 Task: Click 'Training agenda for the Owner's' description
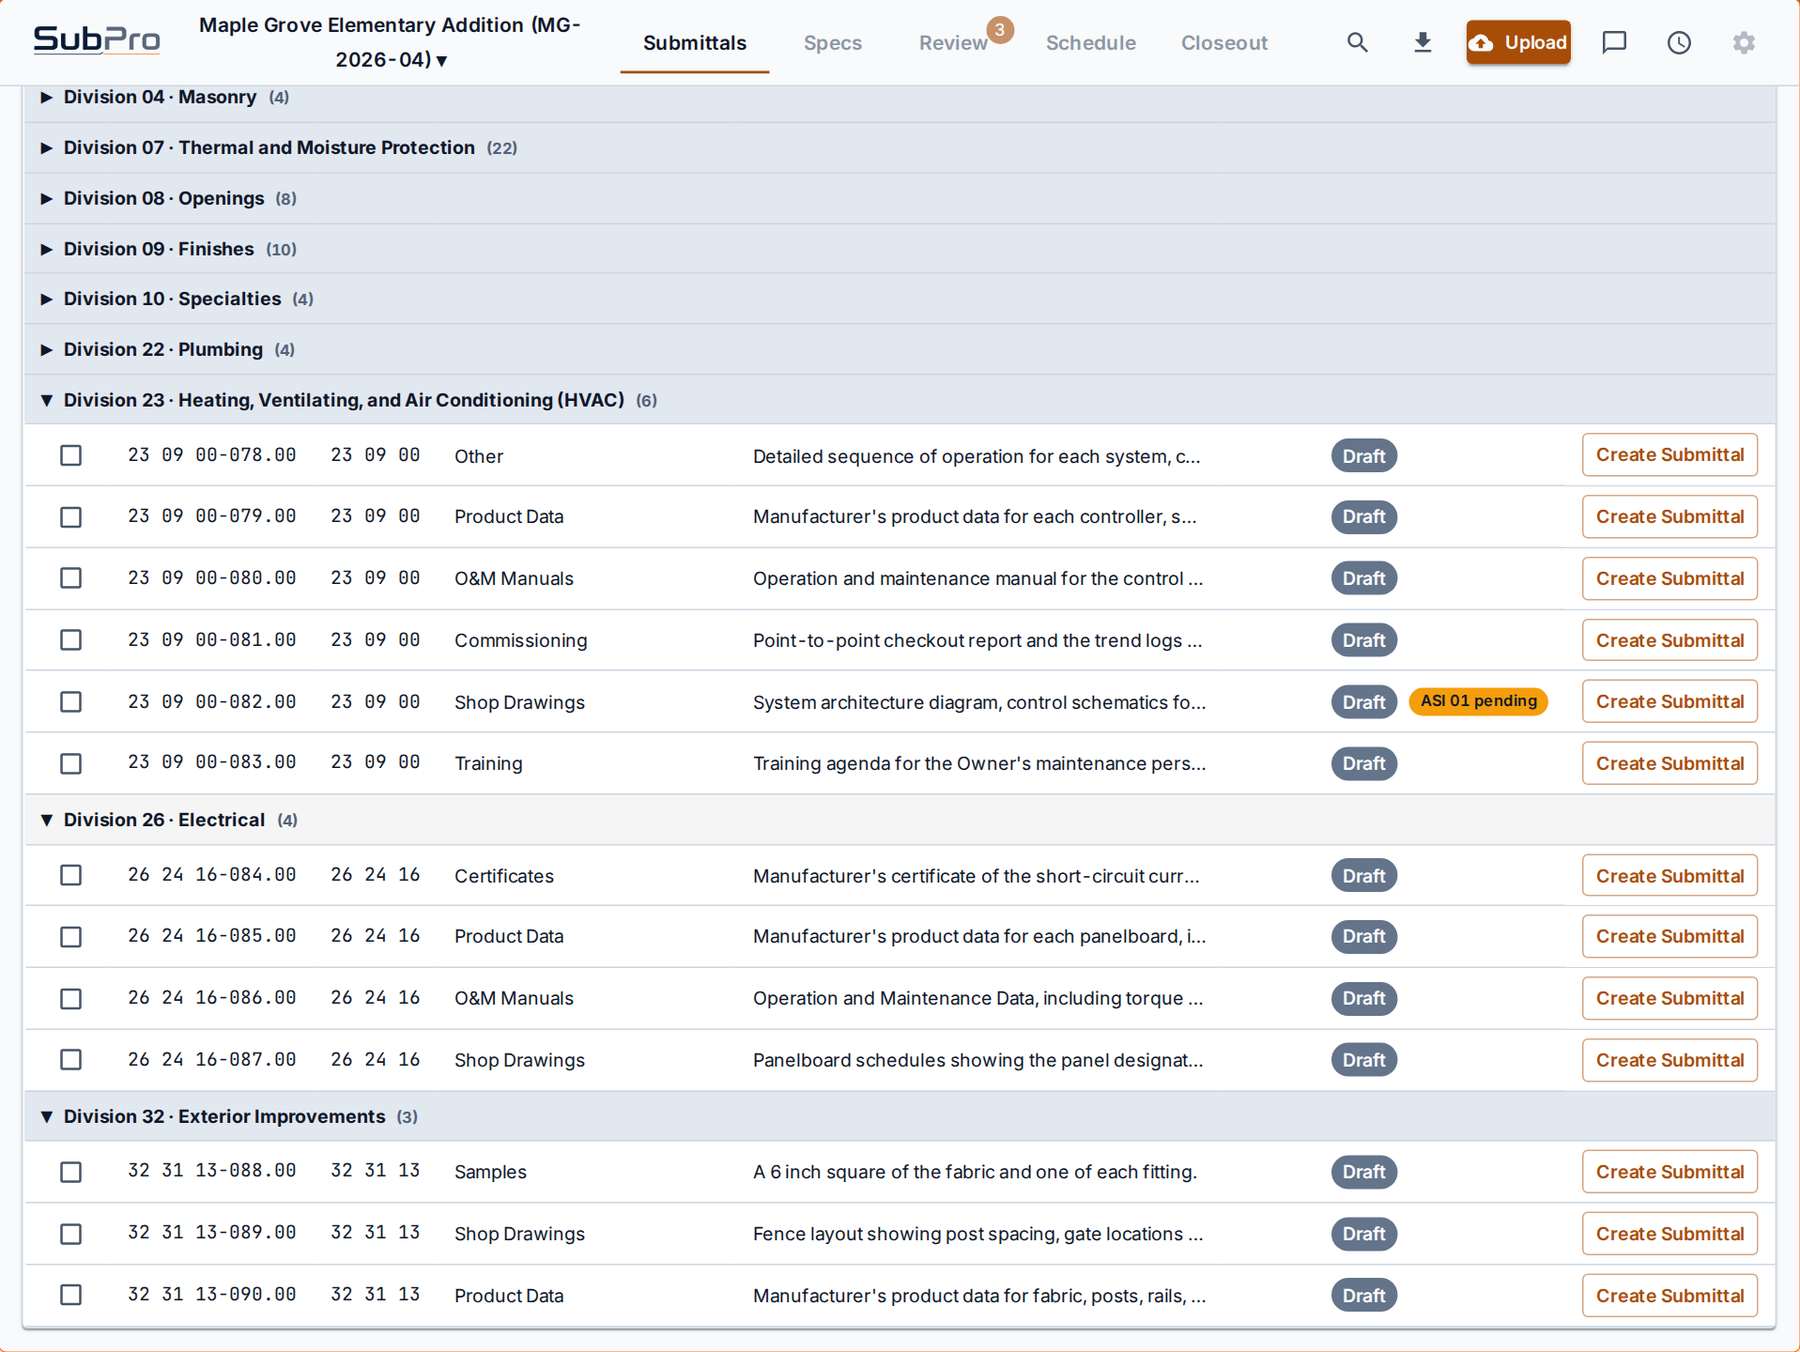[979, 763]
